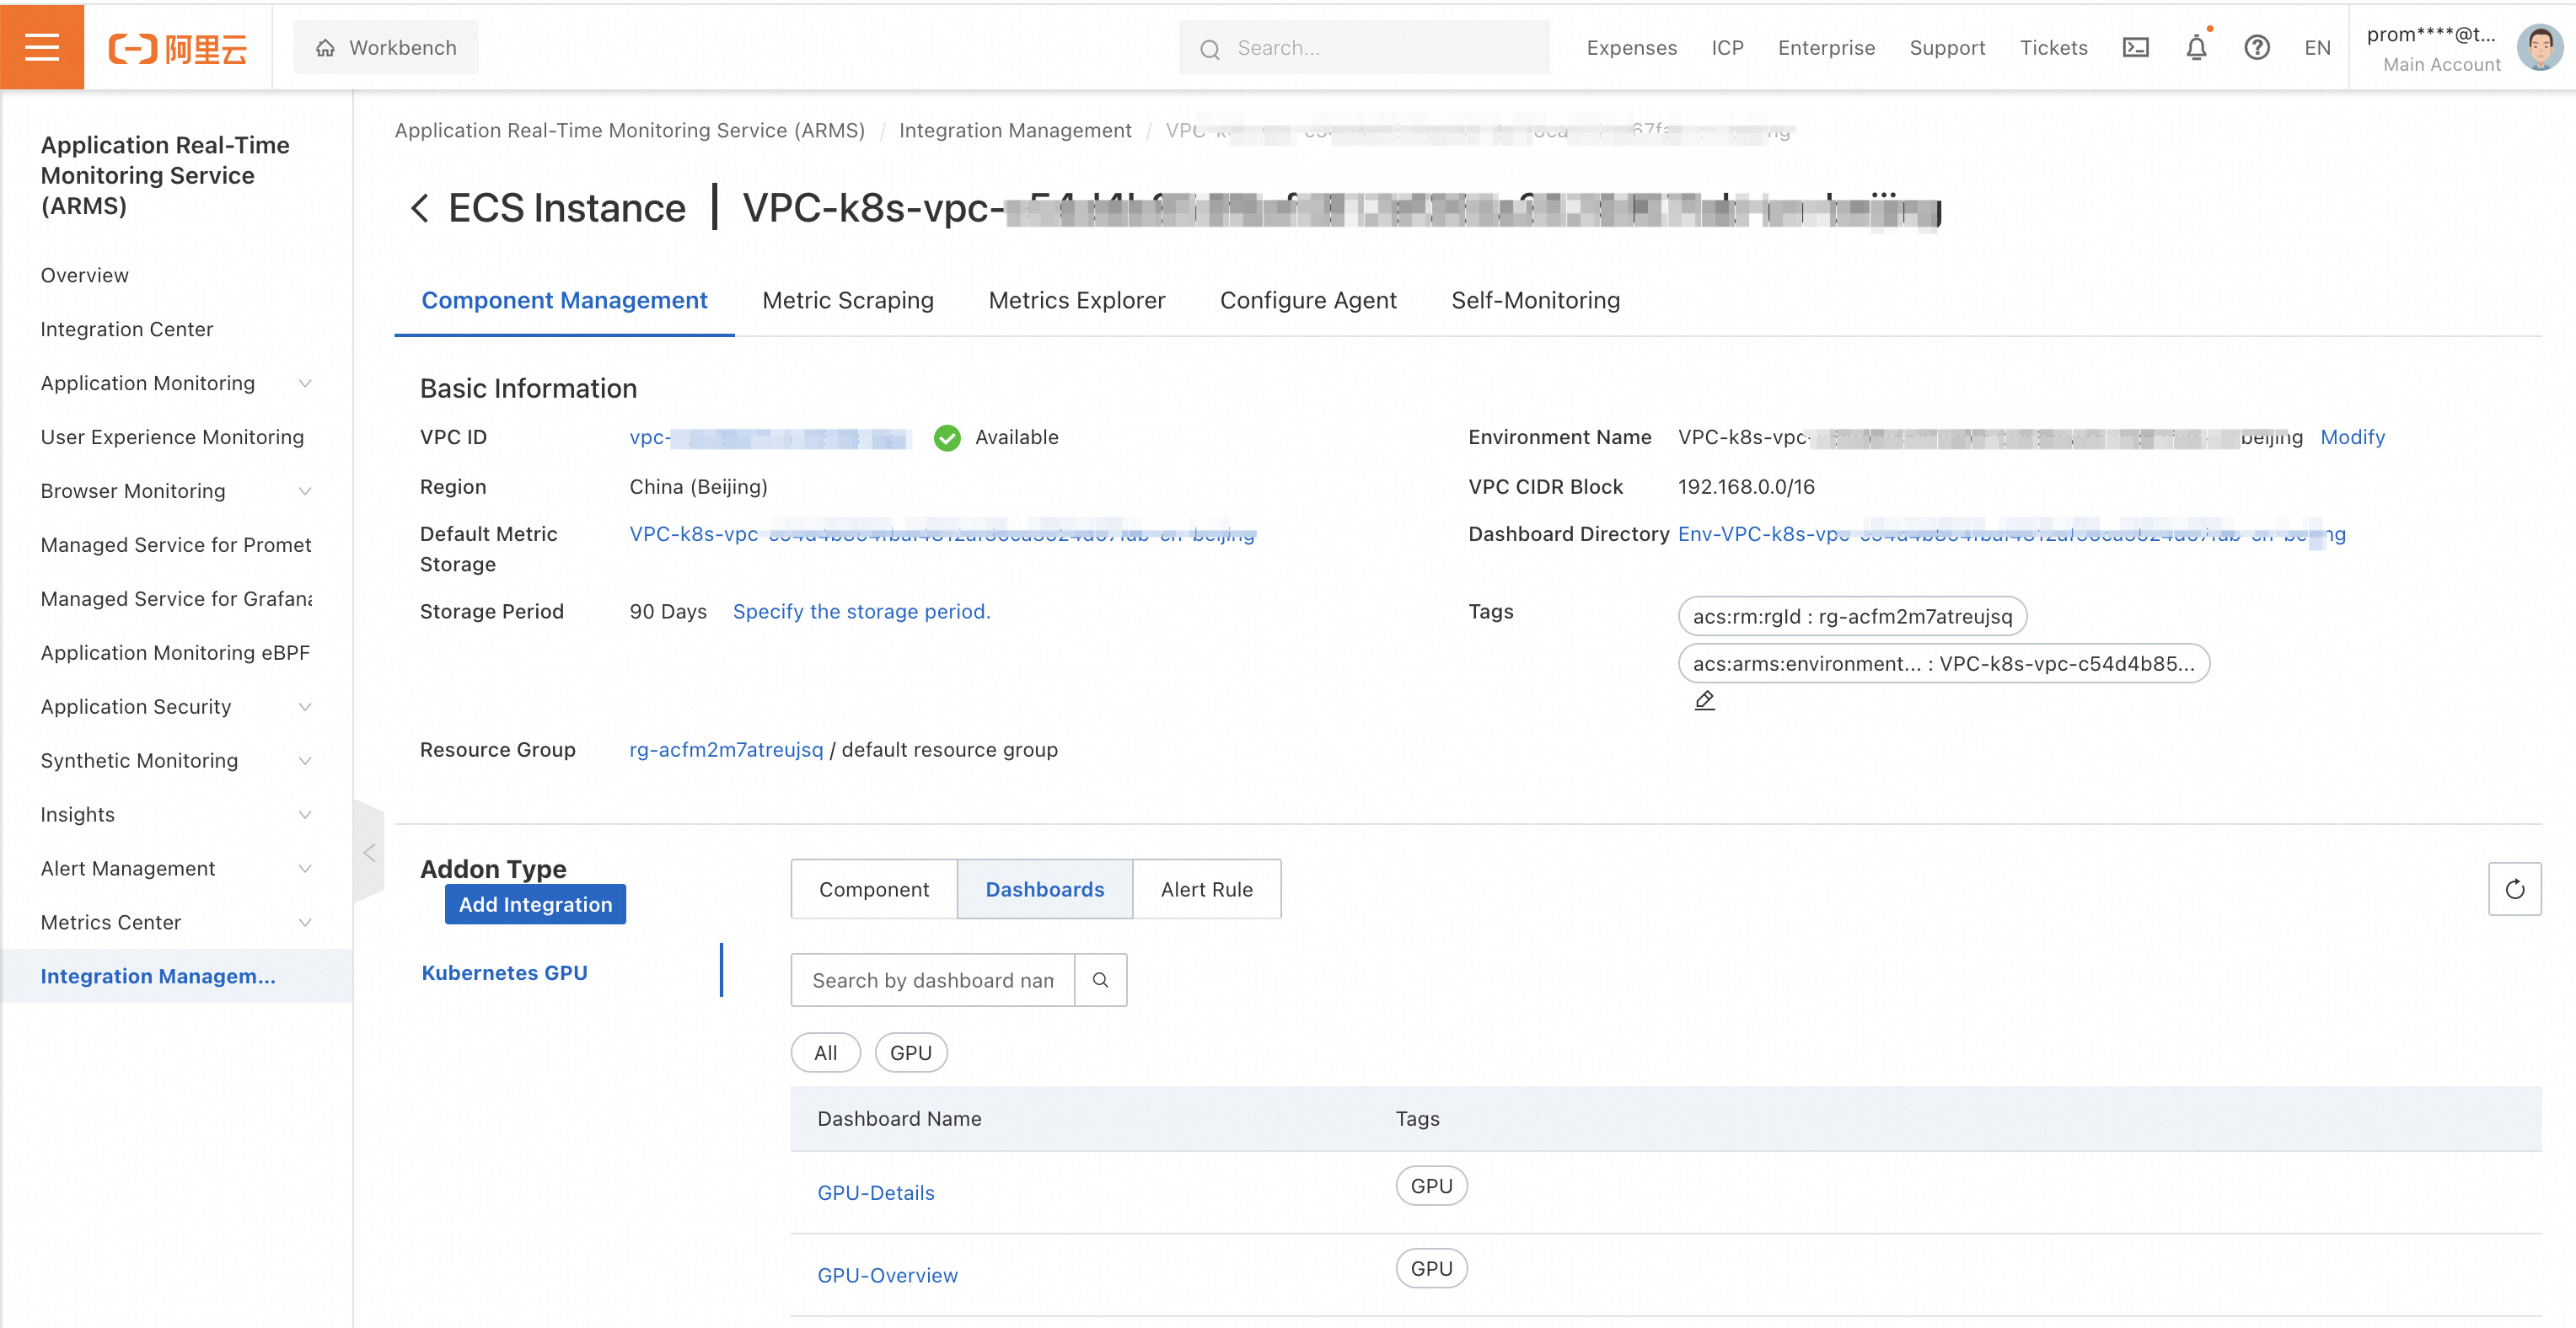Open the Default Metric Storage link
Screen dimensions: 2576x1328
pos(942,534)
